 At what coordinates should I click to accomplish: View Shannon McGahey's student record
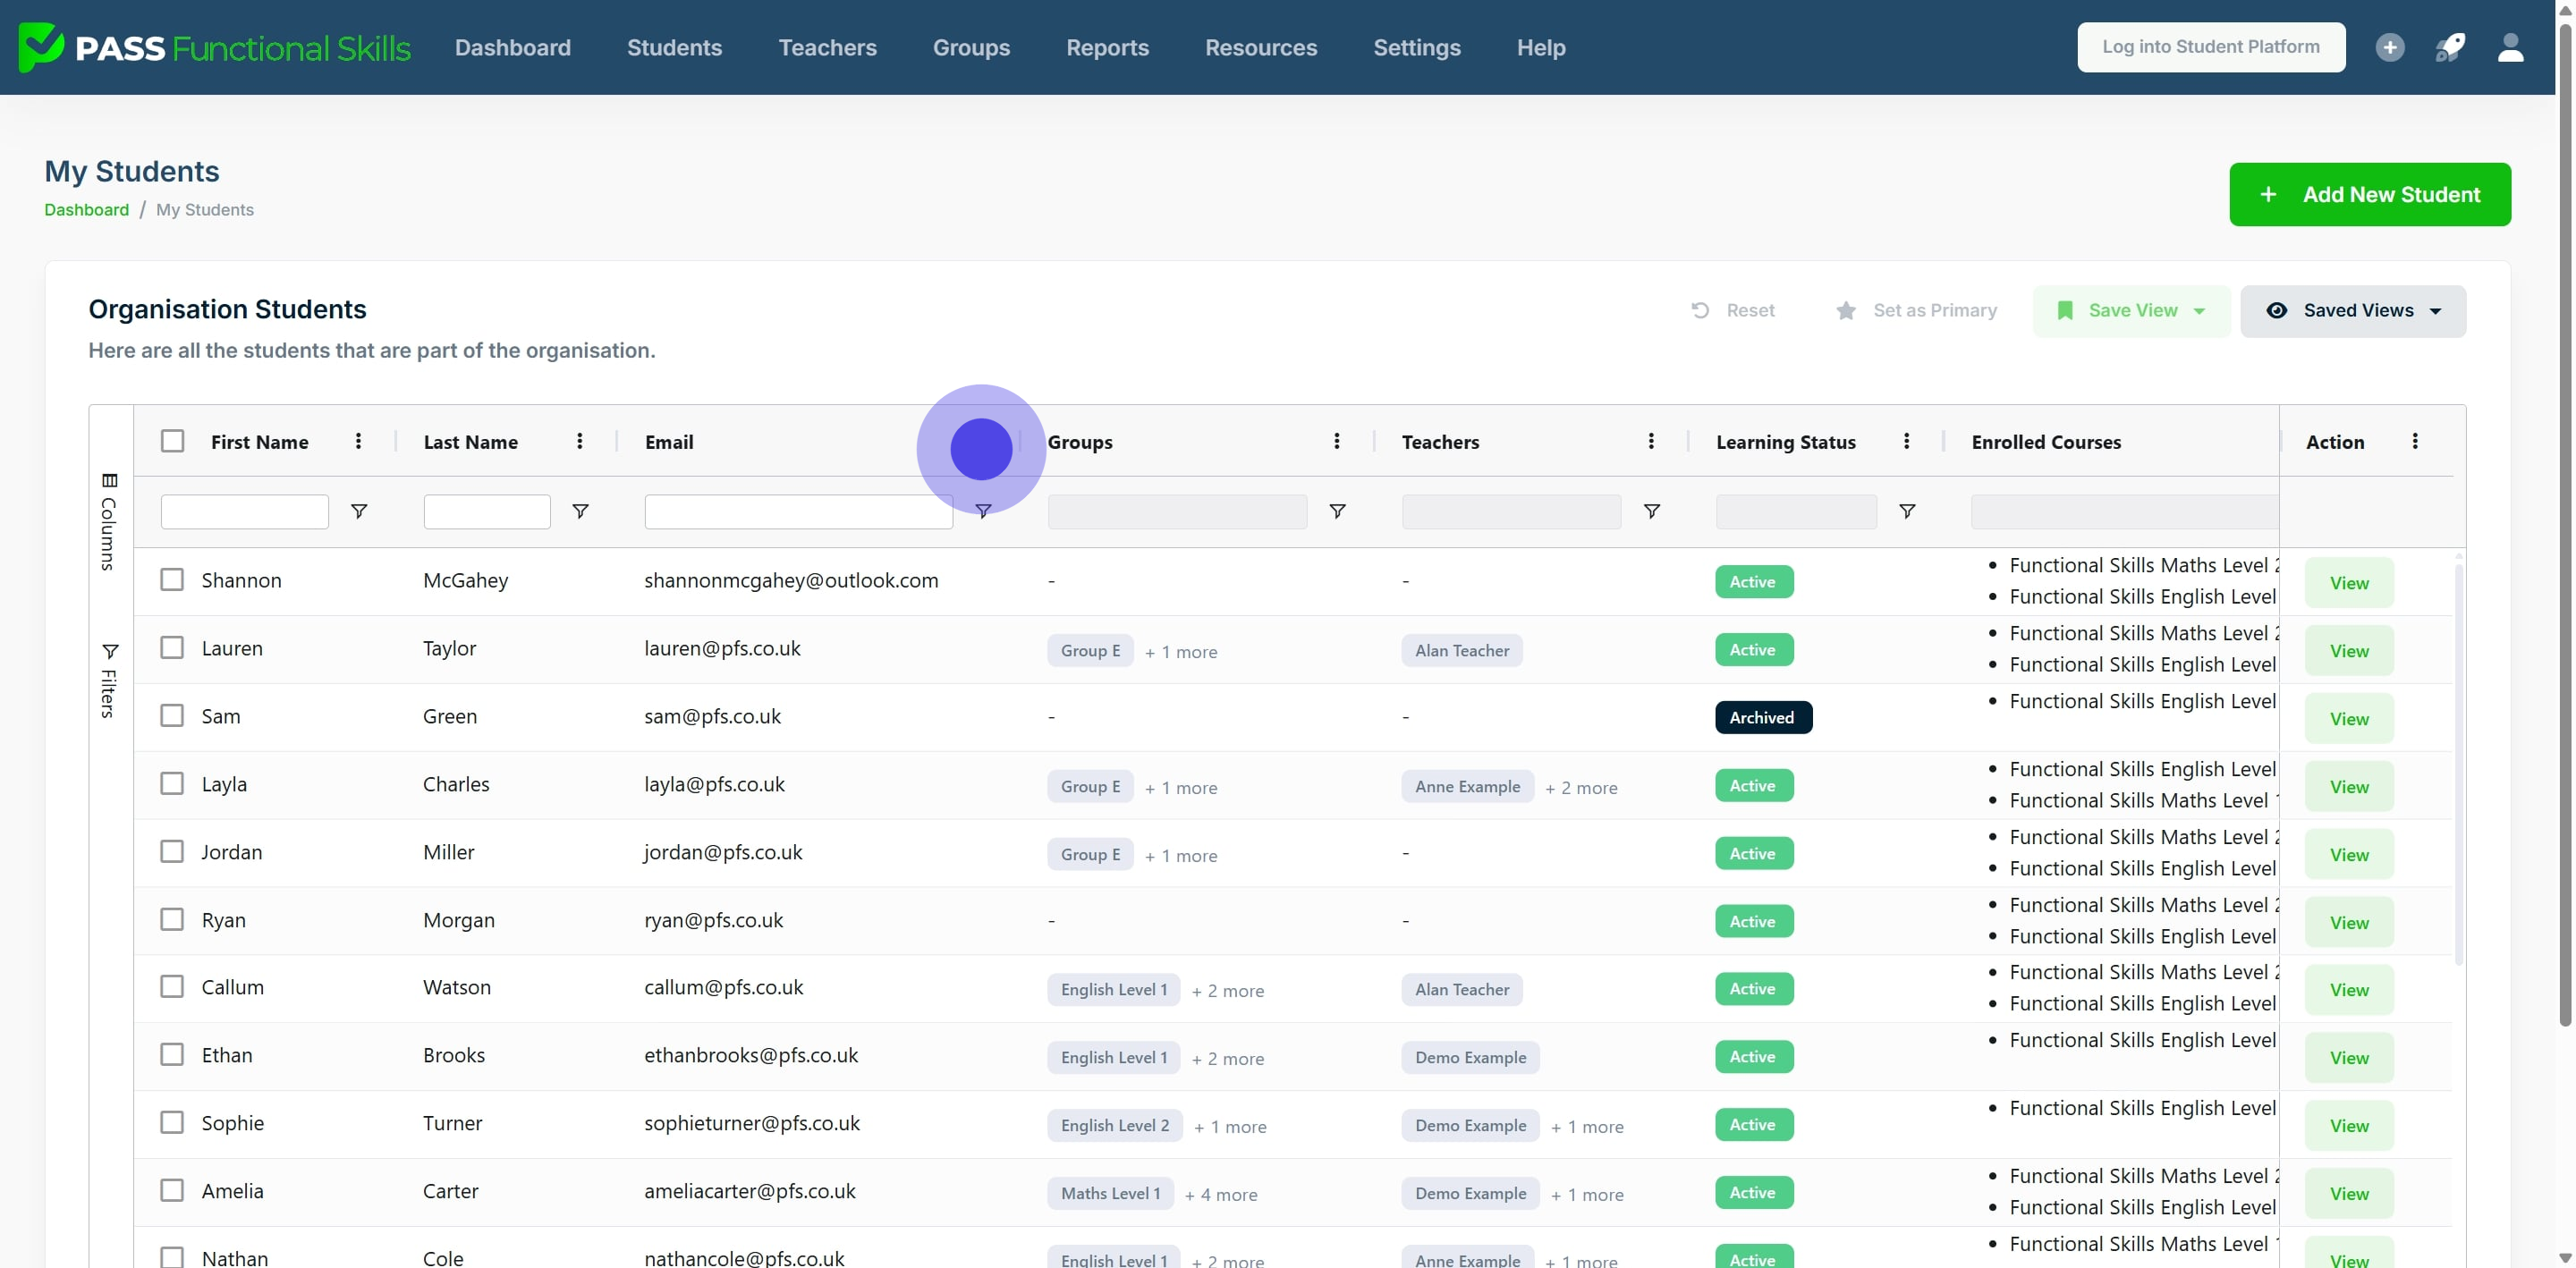coord(2348,583)
